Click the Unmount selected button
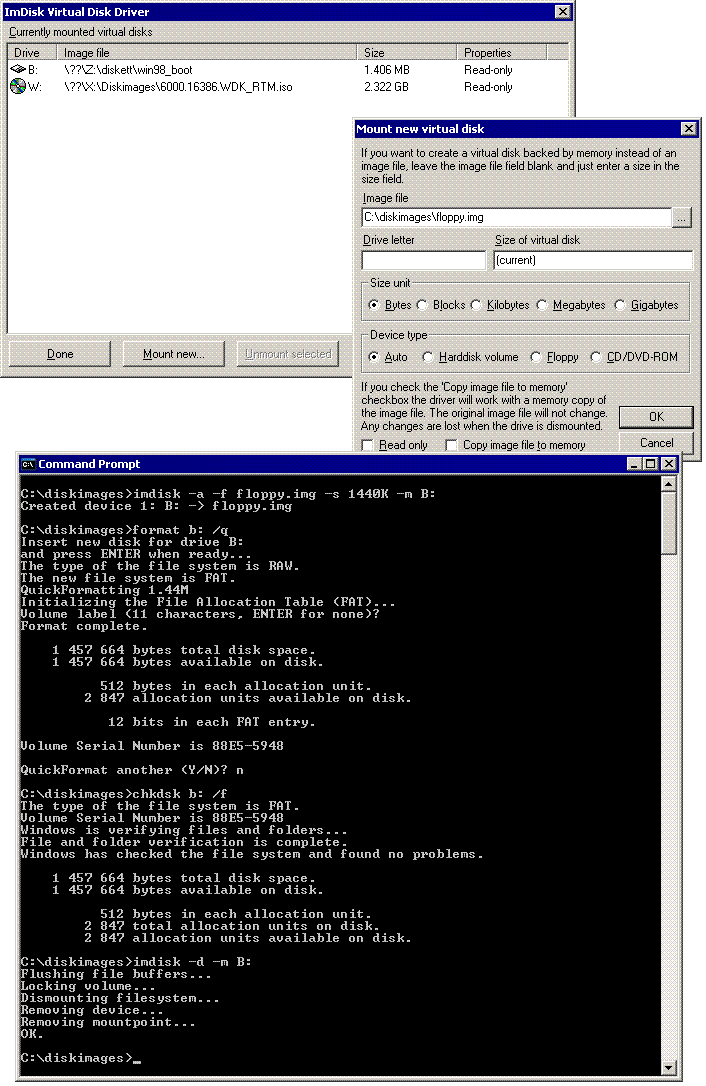The image size is (706, 1086). pyautogui.click(x=288, y=354)
